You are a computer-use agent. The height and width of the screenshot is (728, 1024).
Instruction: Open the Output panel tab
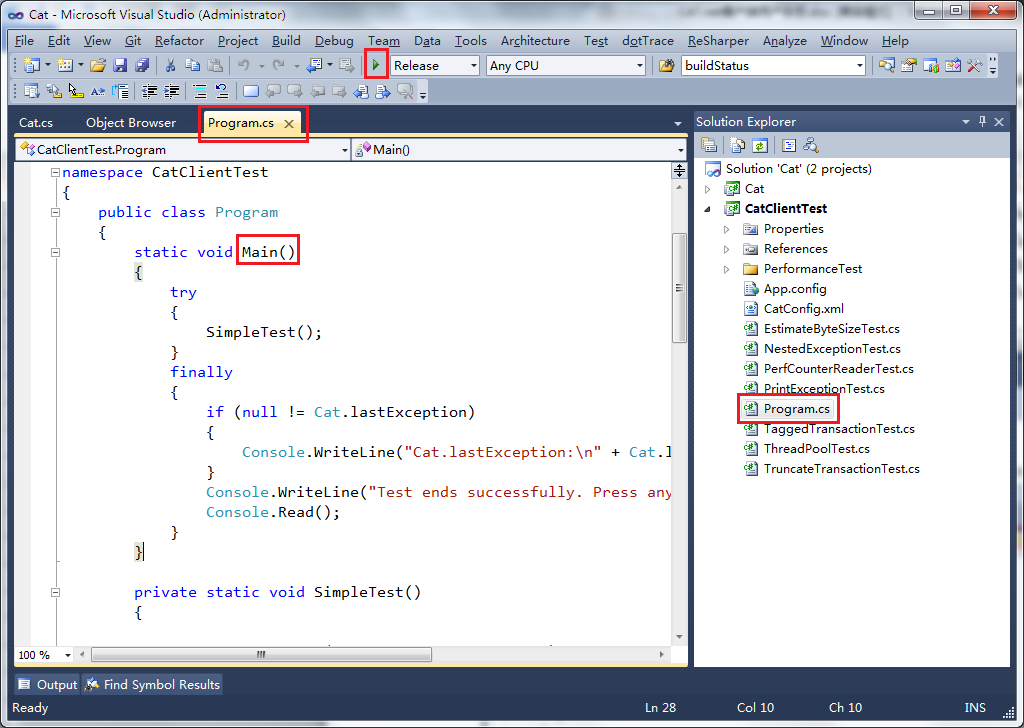pos(48,684)
